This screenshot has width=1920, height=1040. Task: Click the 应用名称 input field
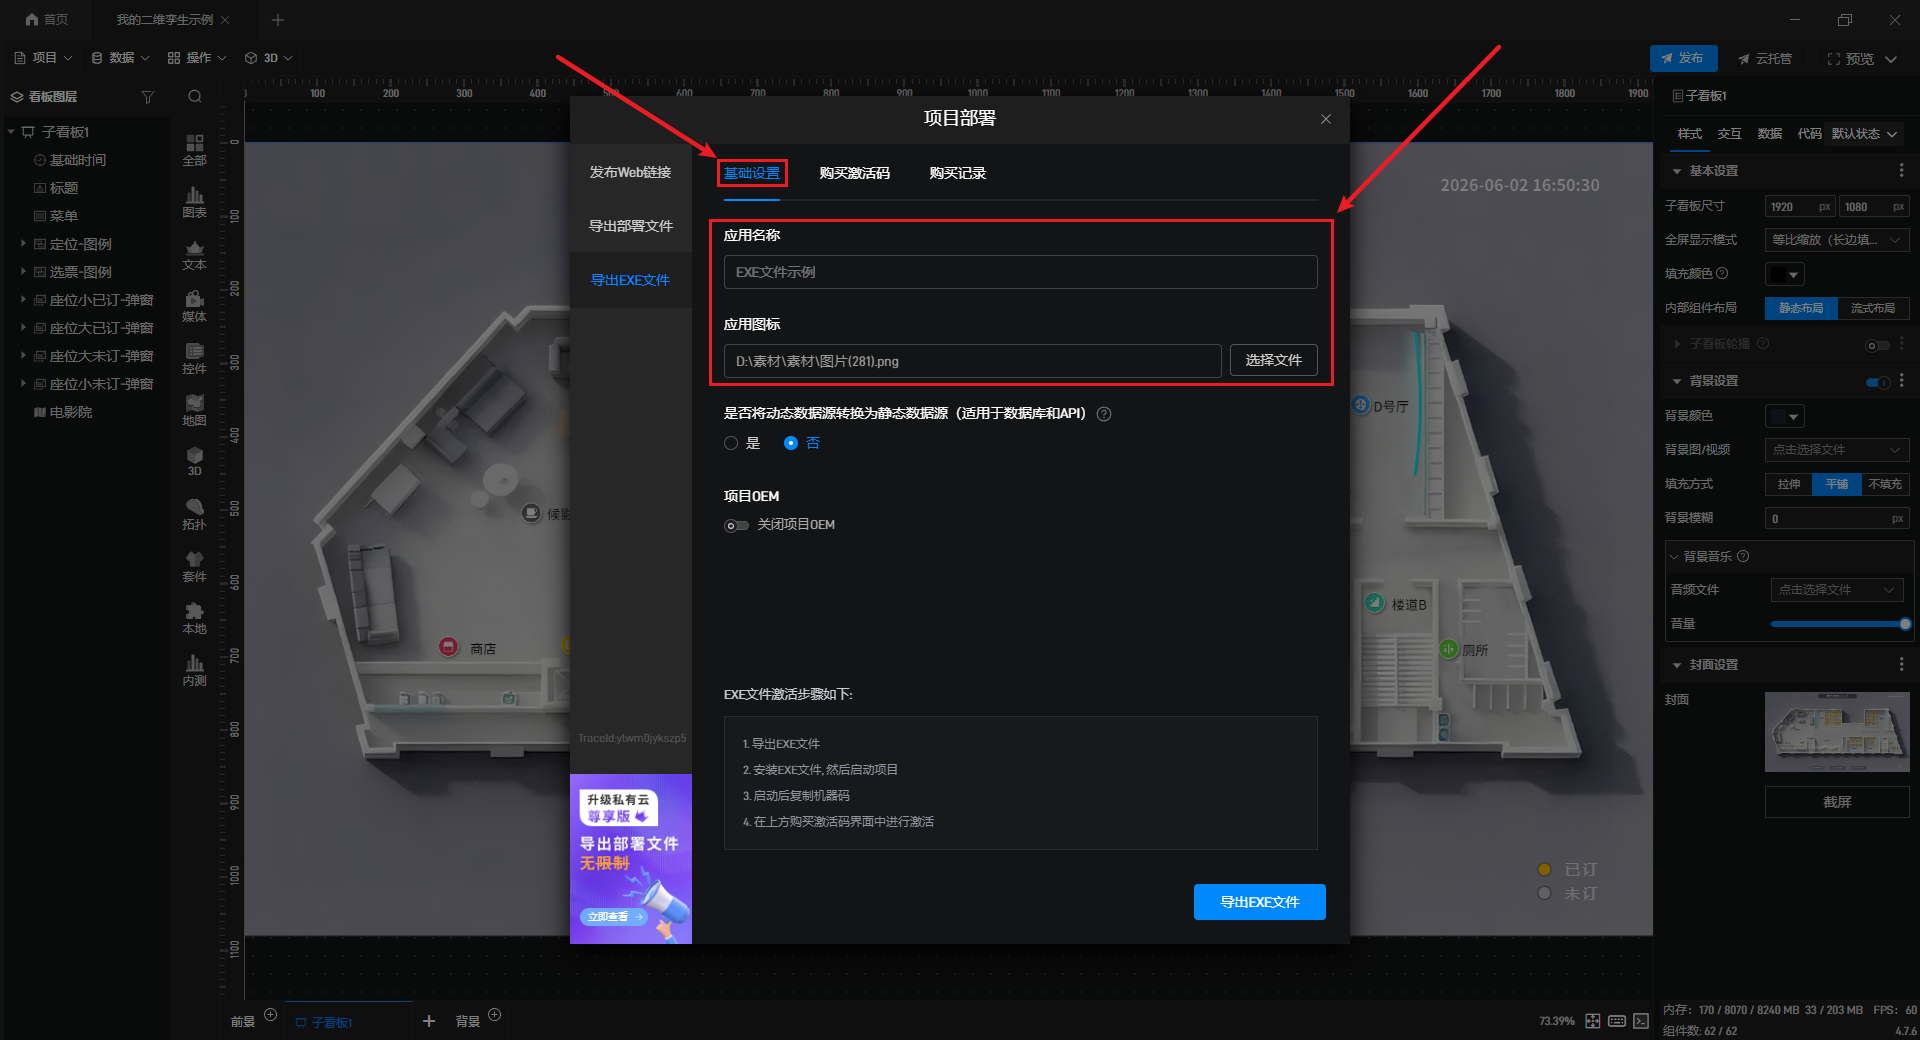[1020, 272]
